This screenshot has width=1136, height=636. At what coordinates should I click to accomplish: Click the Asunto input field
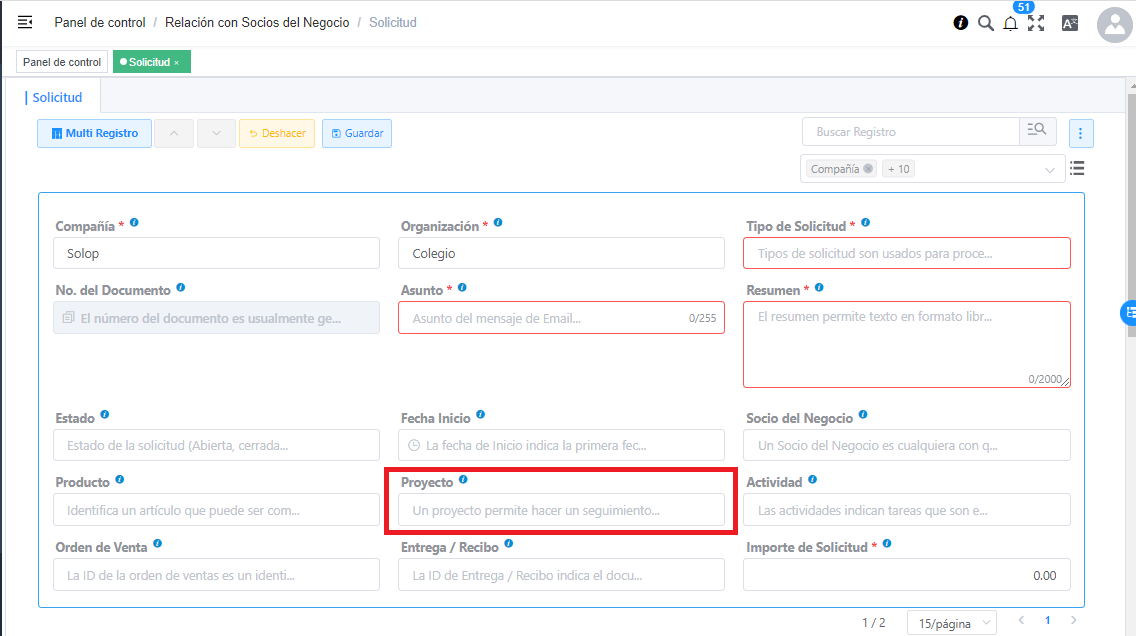click(x=545, y=319)
